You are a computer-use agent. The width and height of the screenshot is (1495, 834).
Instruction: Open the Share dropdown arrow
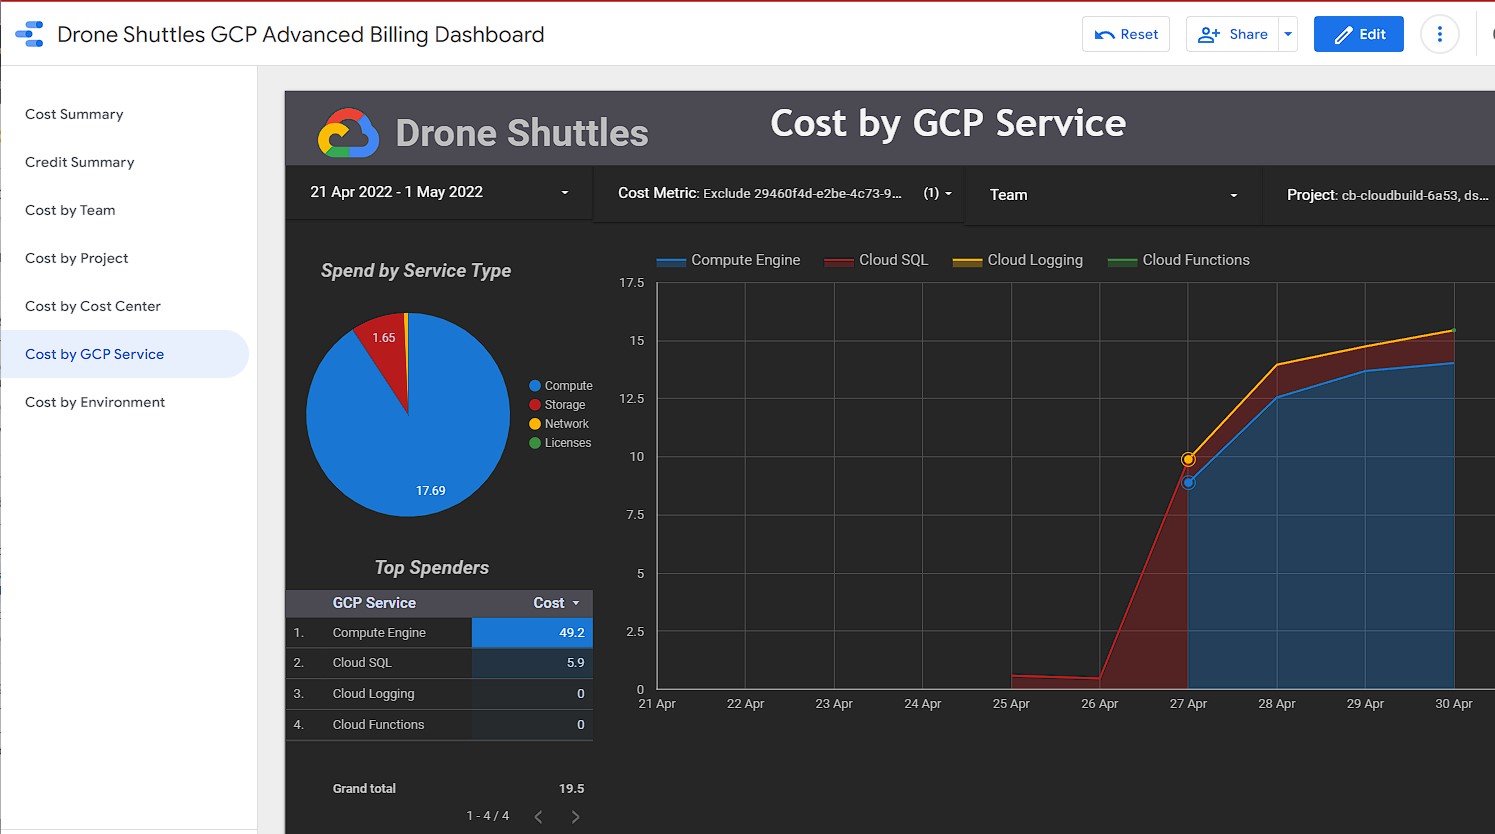coord(1288,34)
